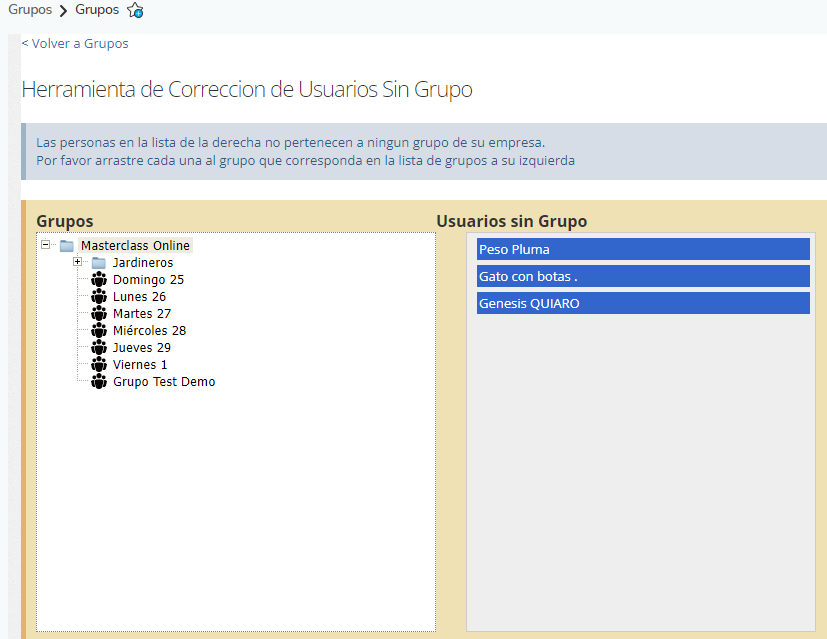Open the first Grupos breadcrumb
Image resolution: width=827 pixels, height=639 pixels.
[30, 10]
